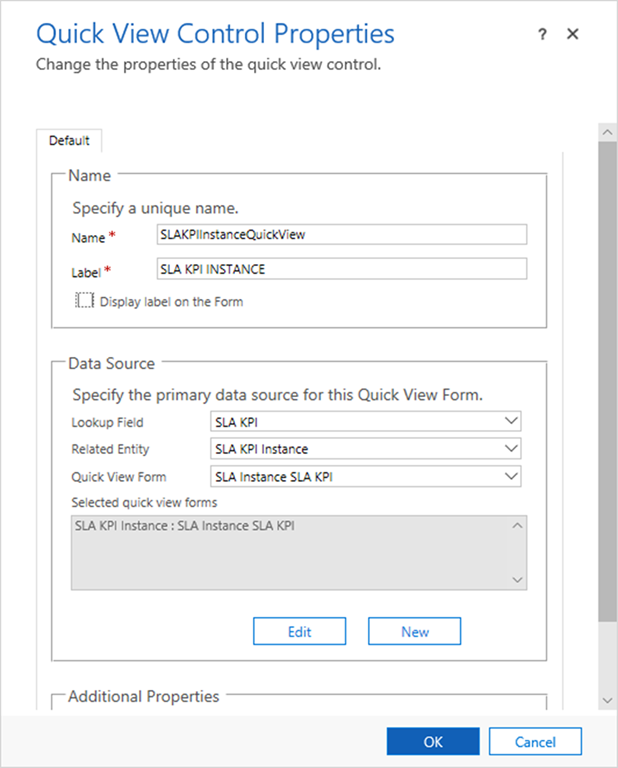Cancel the quick view control changes
This screenshot has height=768, width=618.
[535, 741]
